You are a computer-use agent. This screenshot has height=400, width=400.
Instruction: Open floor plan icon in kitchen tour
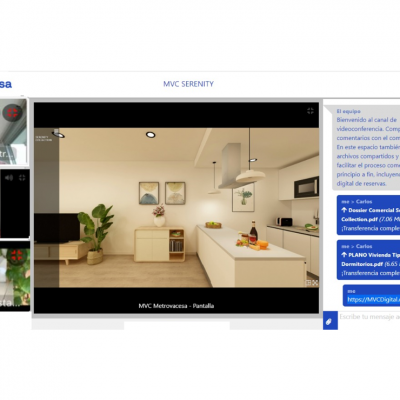(308, 283)
